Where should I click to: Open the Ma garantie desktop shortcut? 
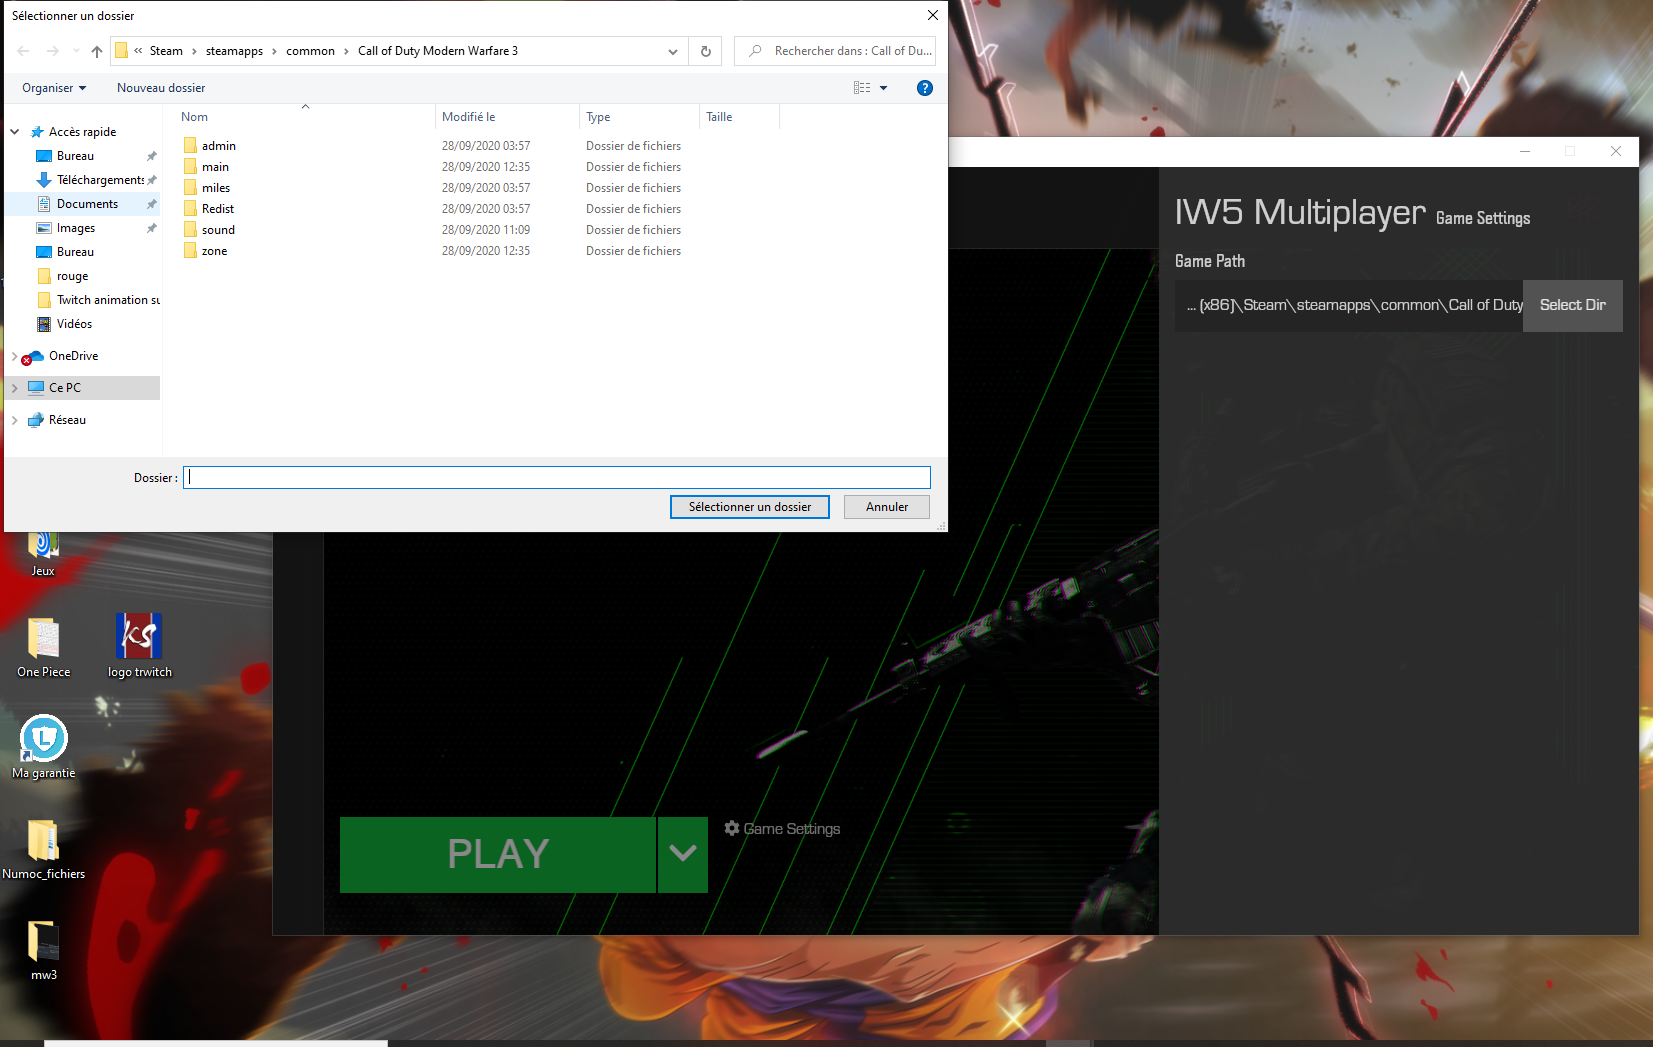43,748
